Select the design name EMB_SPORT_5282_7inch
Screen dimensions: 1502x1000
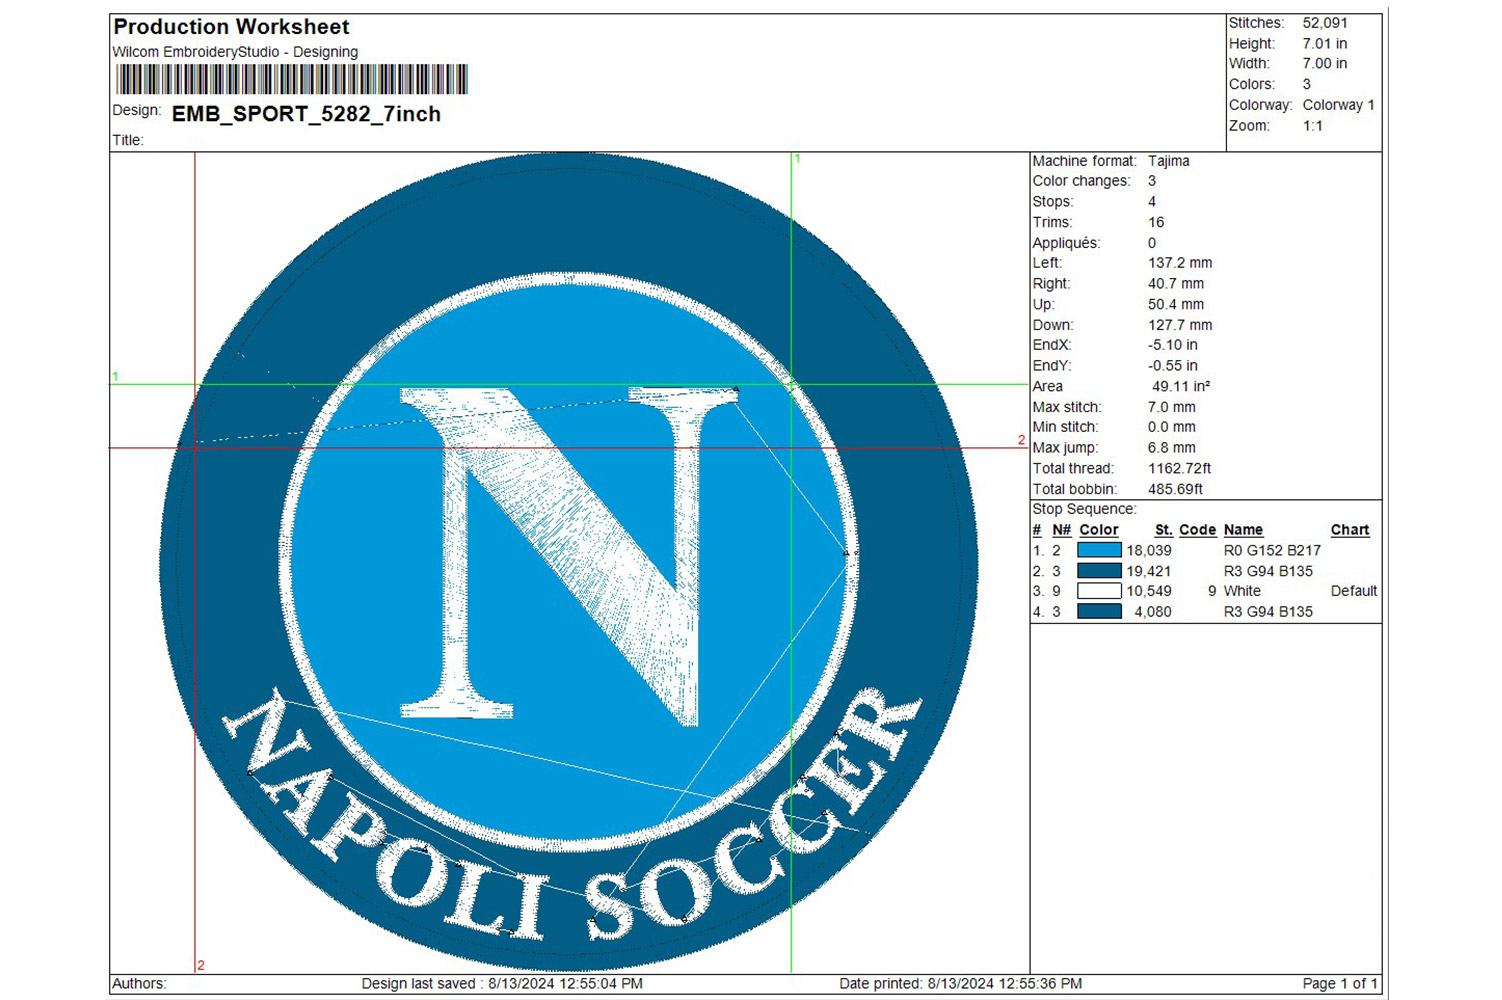306,114
